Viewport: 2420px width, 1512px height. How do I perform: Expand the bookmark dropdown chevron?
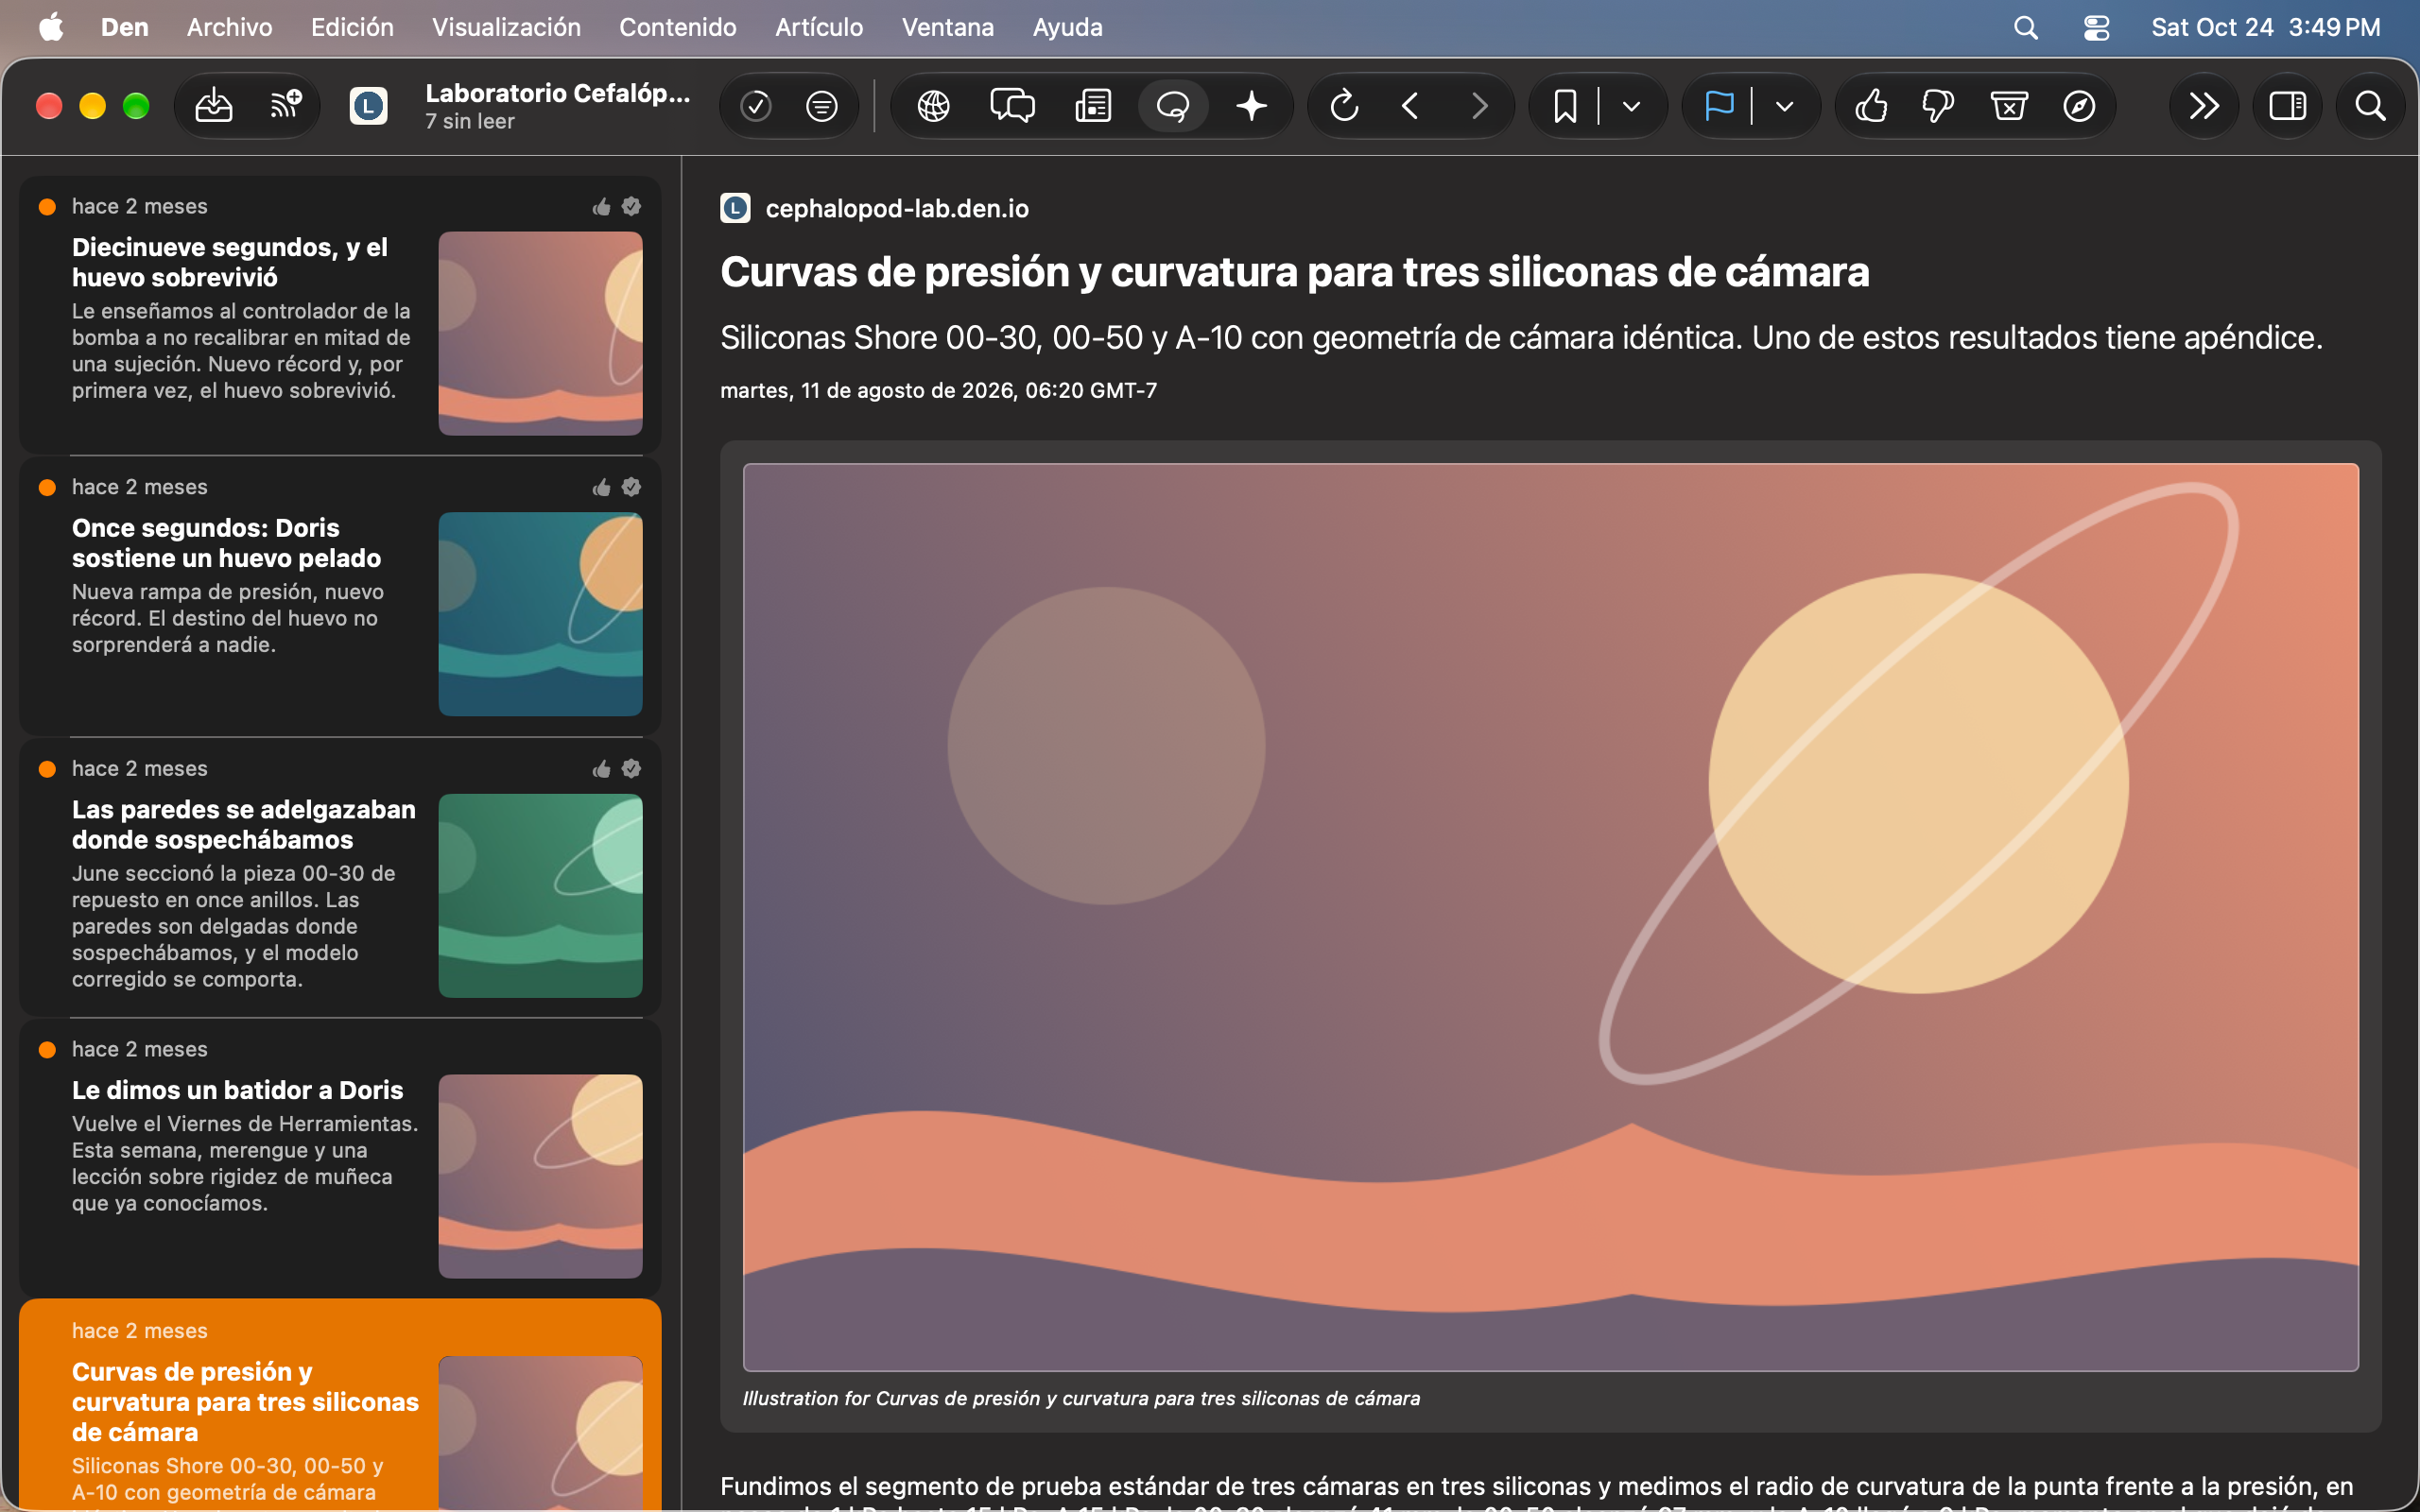1631,106
